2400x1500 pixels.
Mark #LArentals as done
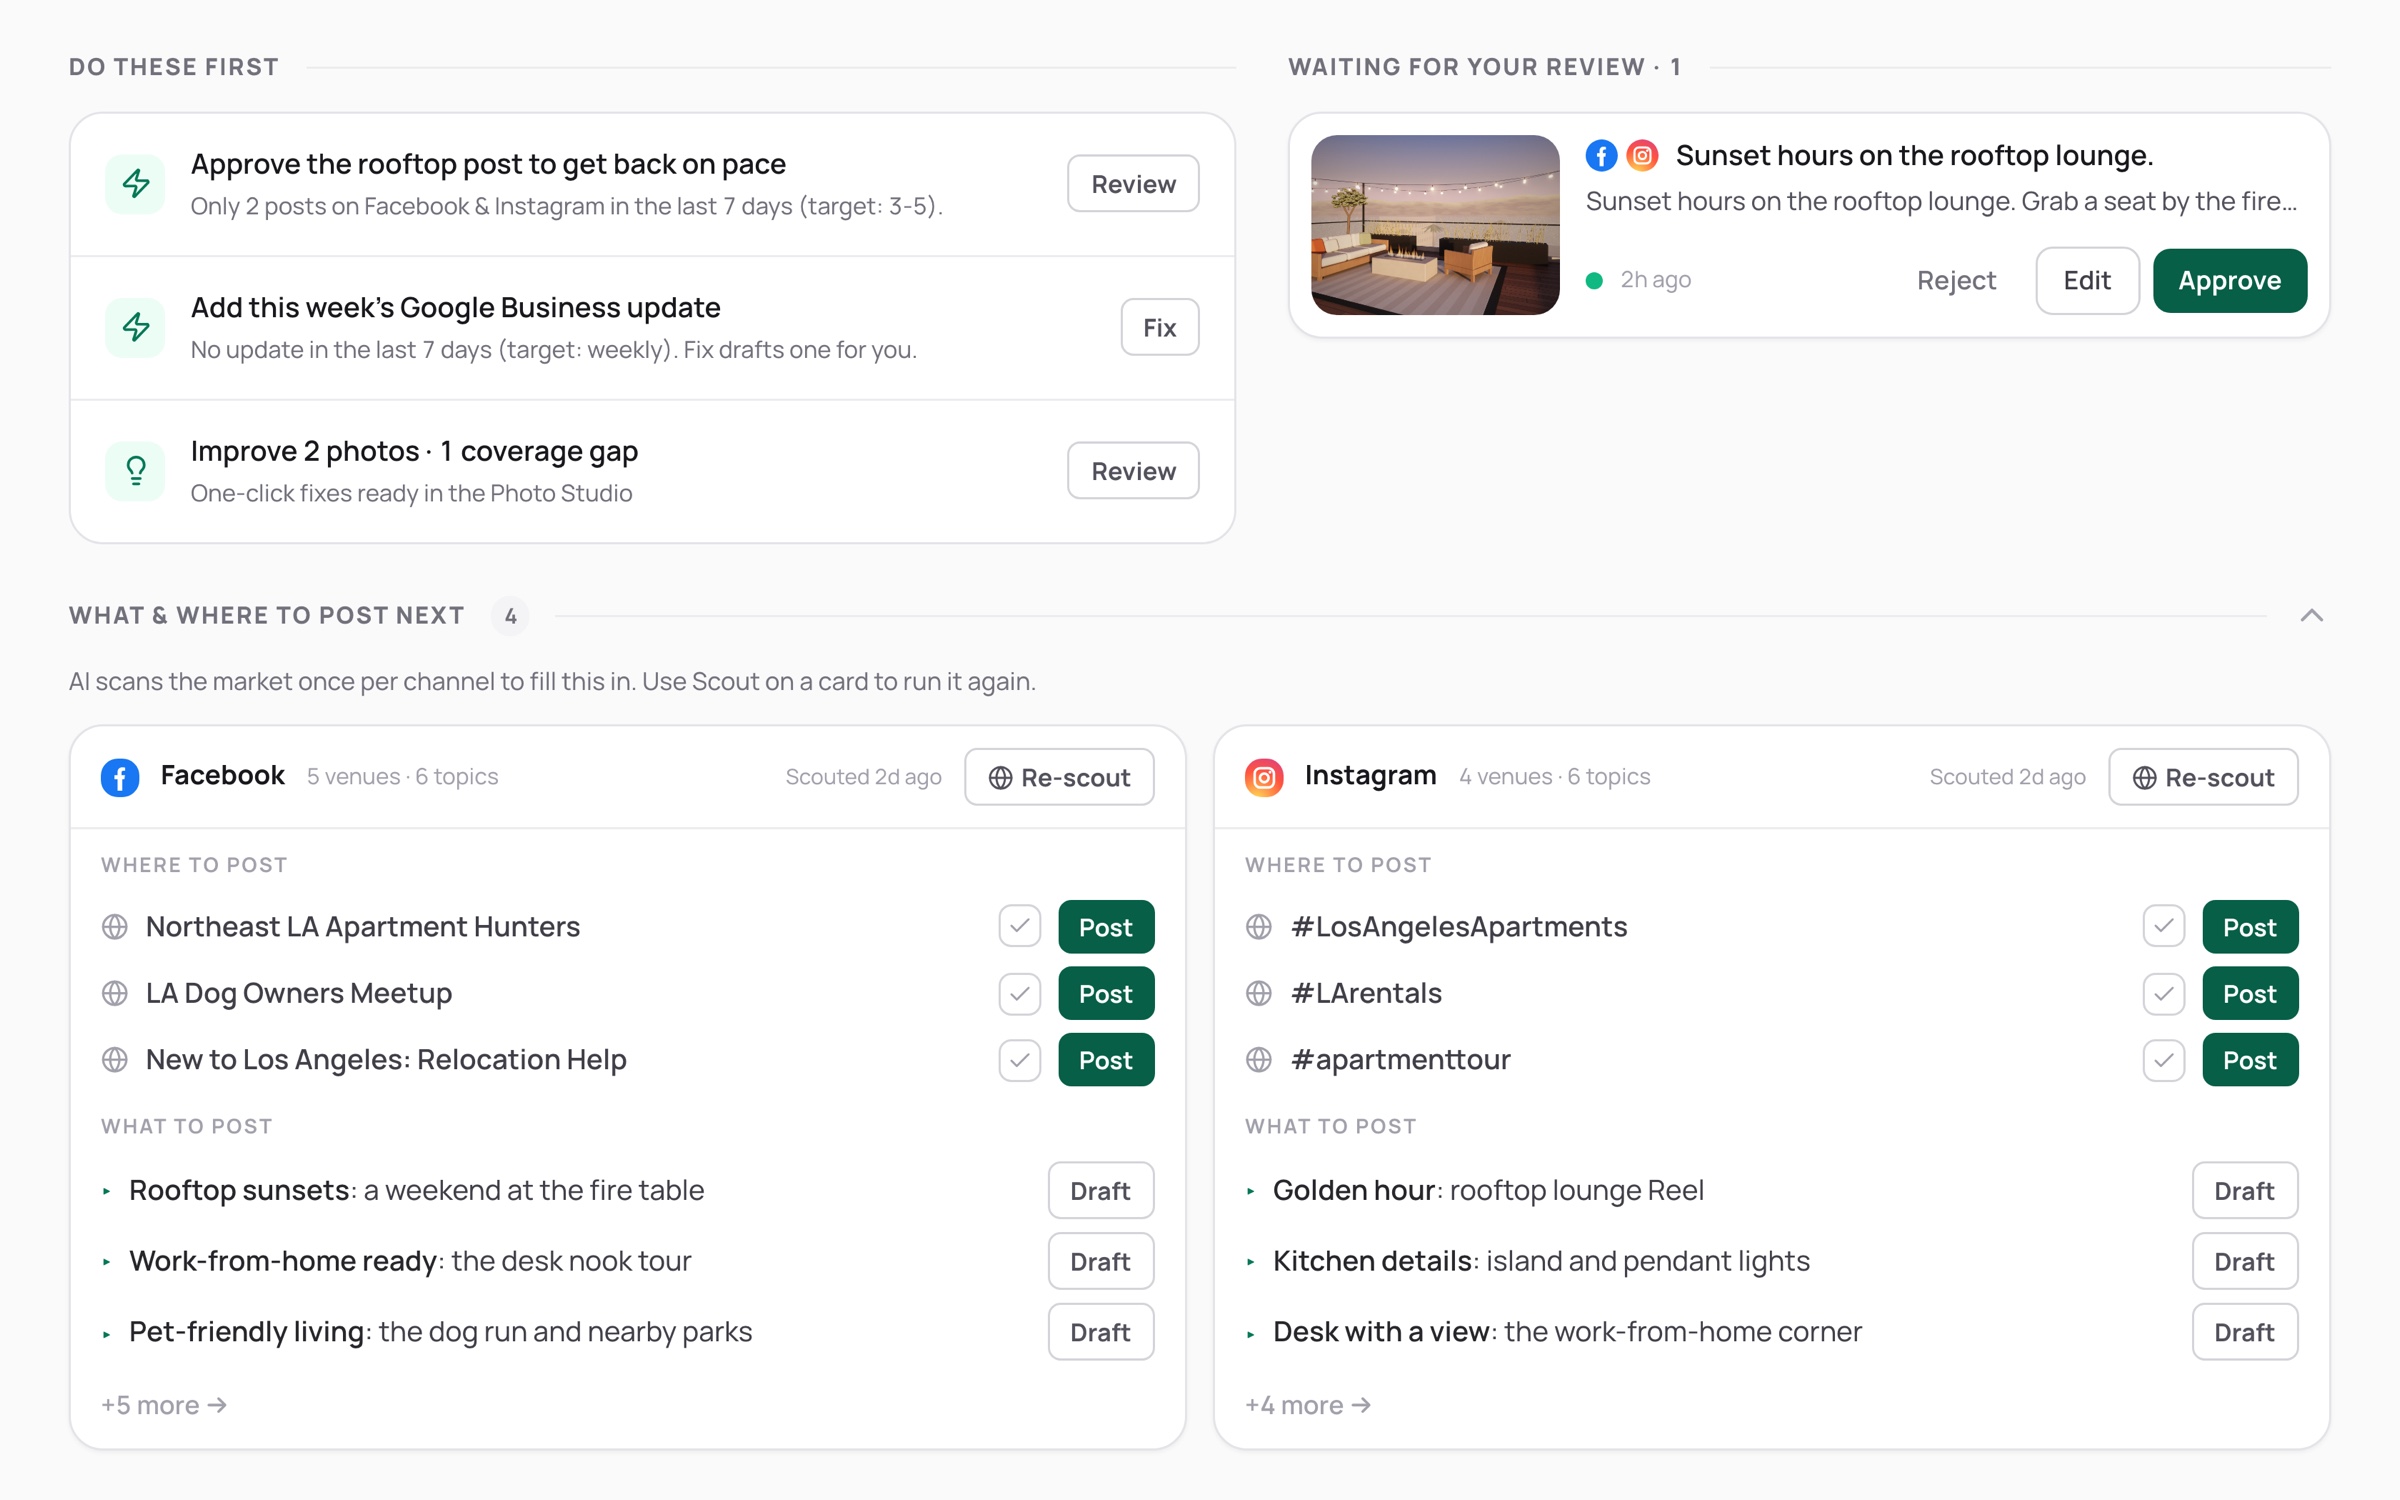tap(2164, 994)
